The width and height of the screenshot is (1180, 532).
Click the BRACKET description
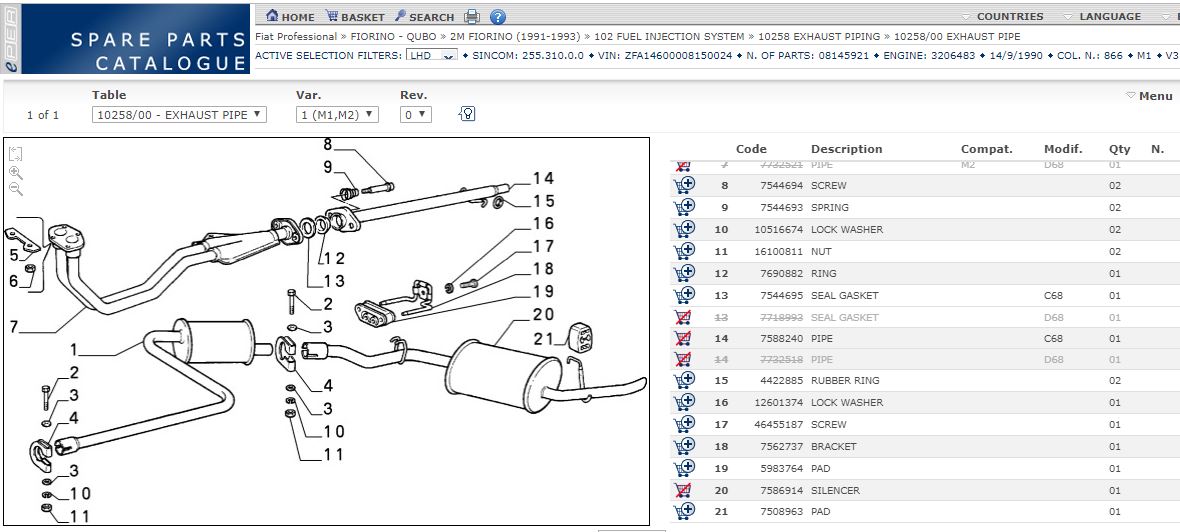834,446
